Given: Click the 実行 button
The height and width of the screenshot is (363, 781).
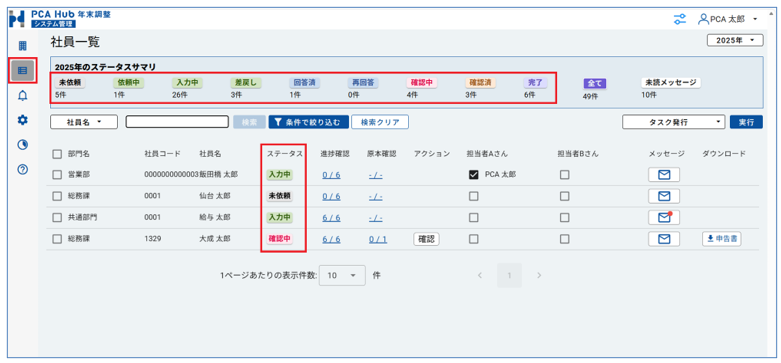Looking at the screenshot, I should tap(746, 122).
